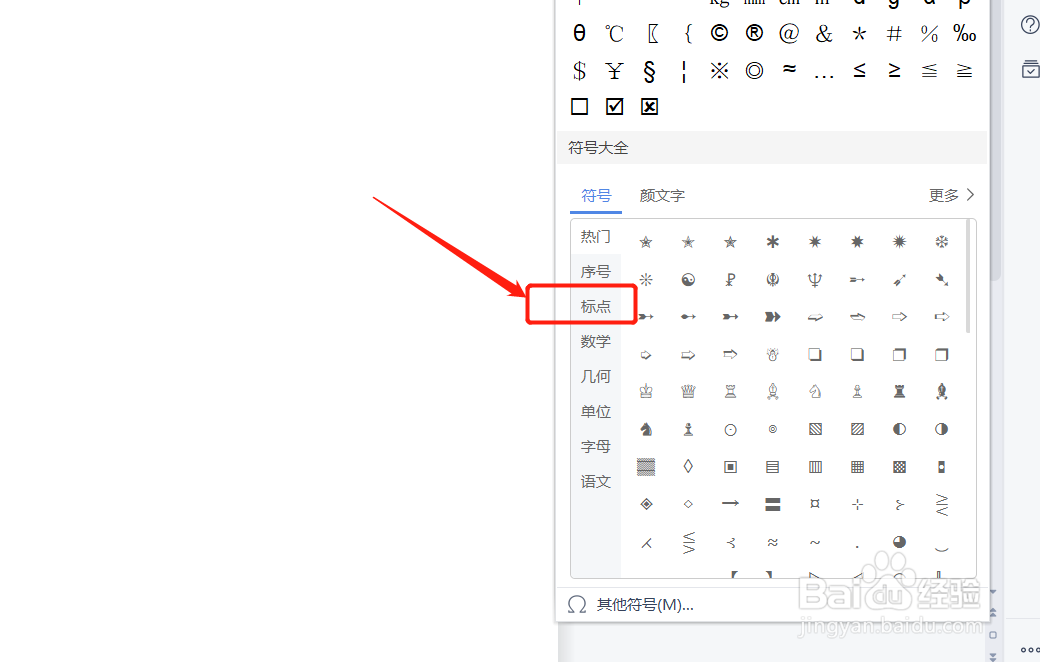This screenshot has width=1040, height=662.
Task: Insert the black chess rook symbol
Action: coord(899,391)
